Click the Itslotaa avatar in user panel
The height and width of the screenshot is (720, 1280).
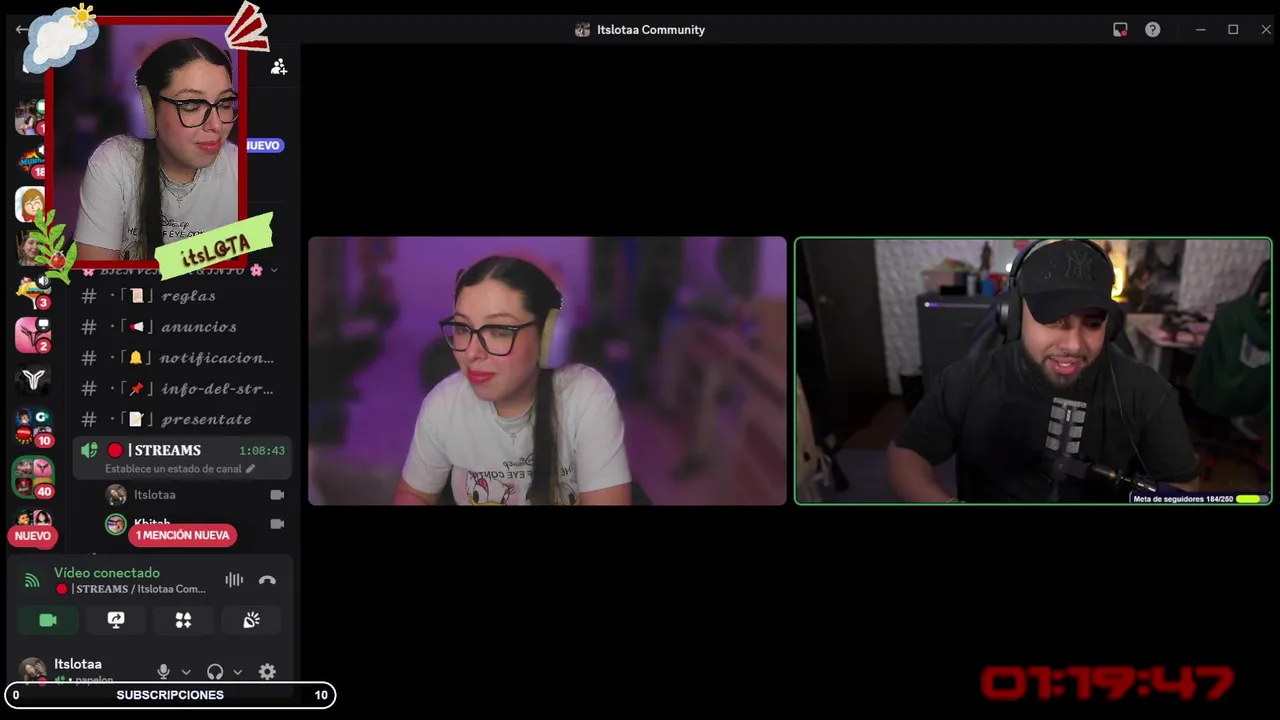coord(33,670)
